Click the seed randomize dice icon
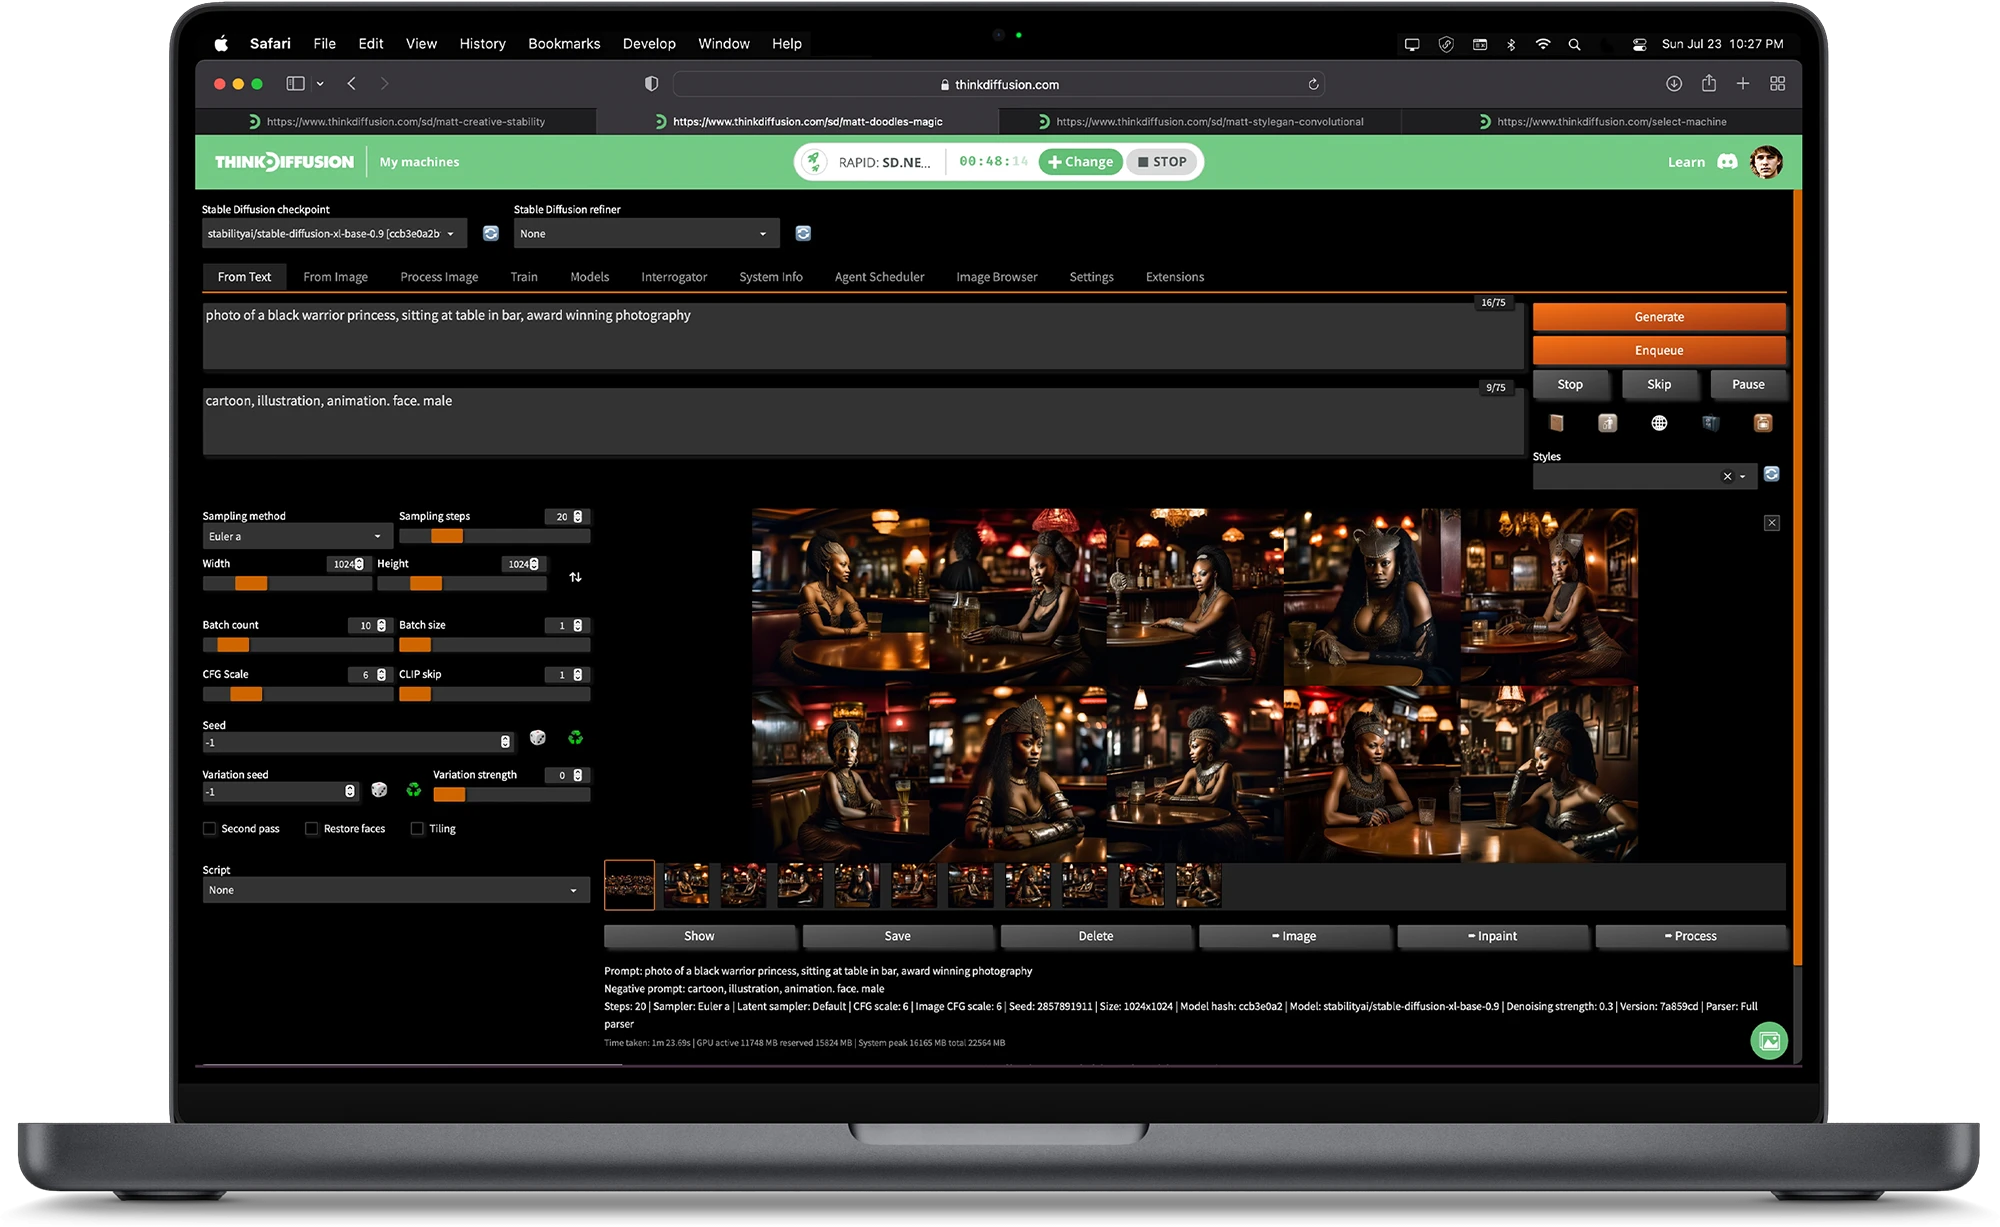Viewport: 2000px width, 1227px height. pyautogui.click(x=538, y=738)
